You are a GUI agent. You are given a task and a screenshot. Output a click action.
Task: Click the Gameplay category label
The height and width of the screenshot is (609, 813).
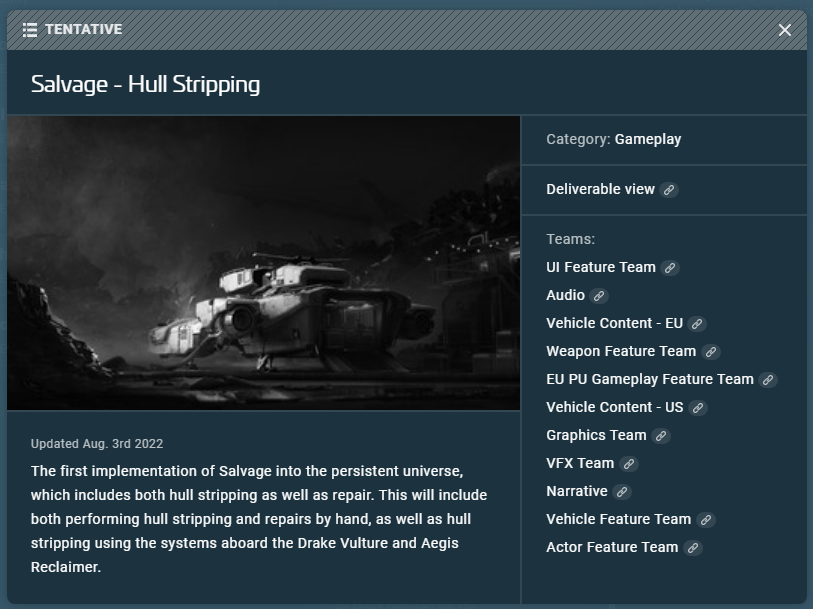click(x=648, y=139)
